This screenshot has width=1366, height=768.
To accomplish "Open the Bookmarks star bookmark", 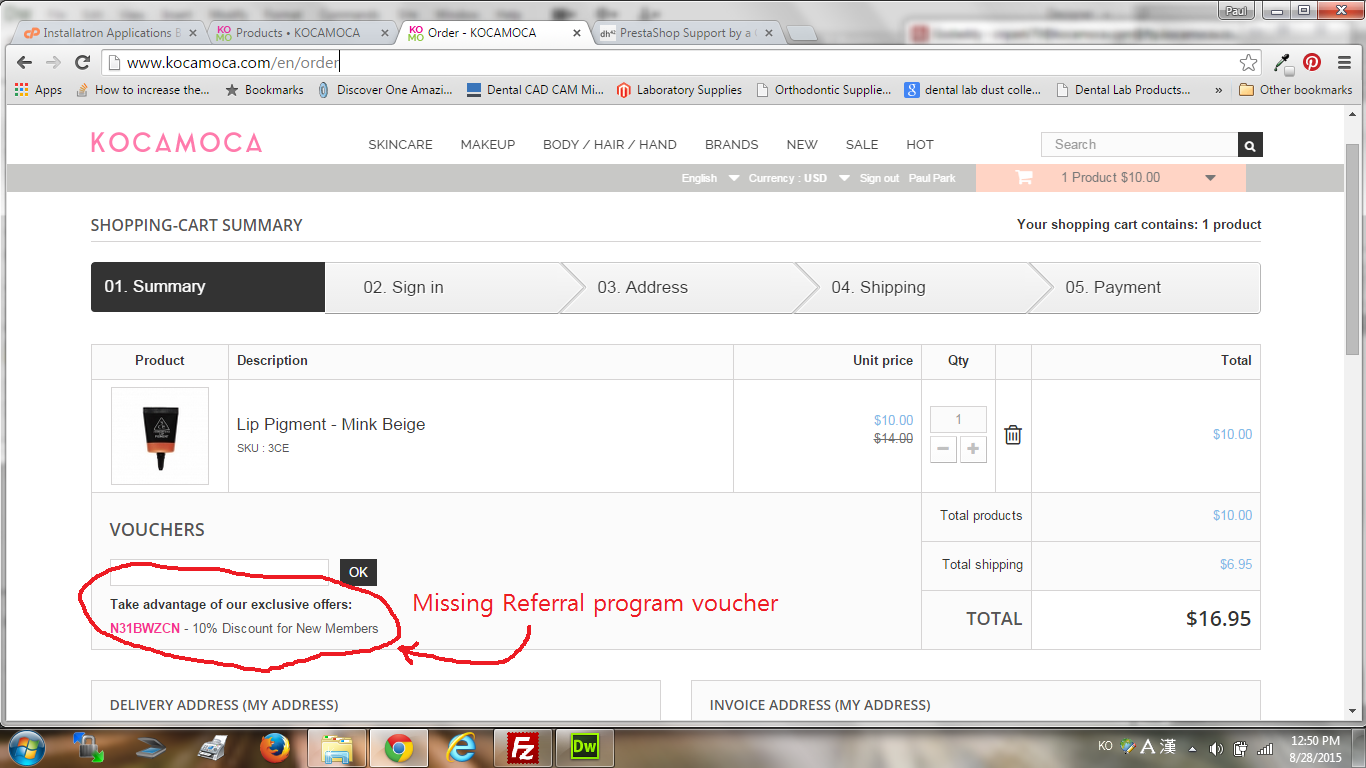I will (264, 90).
